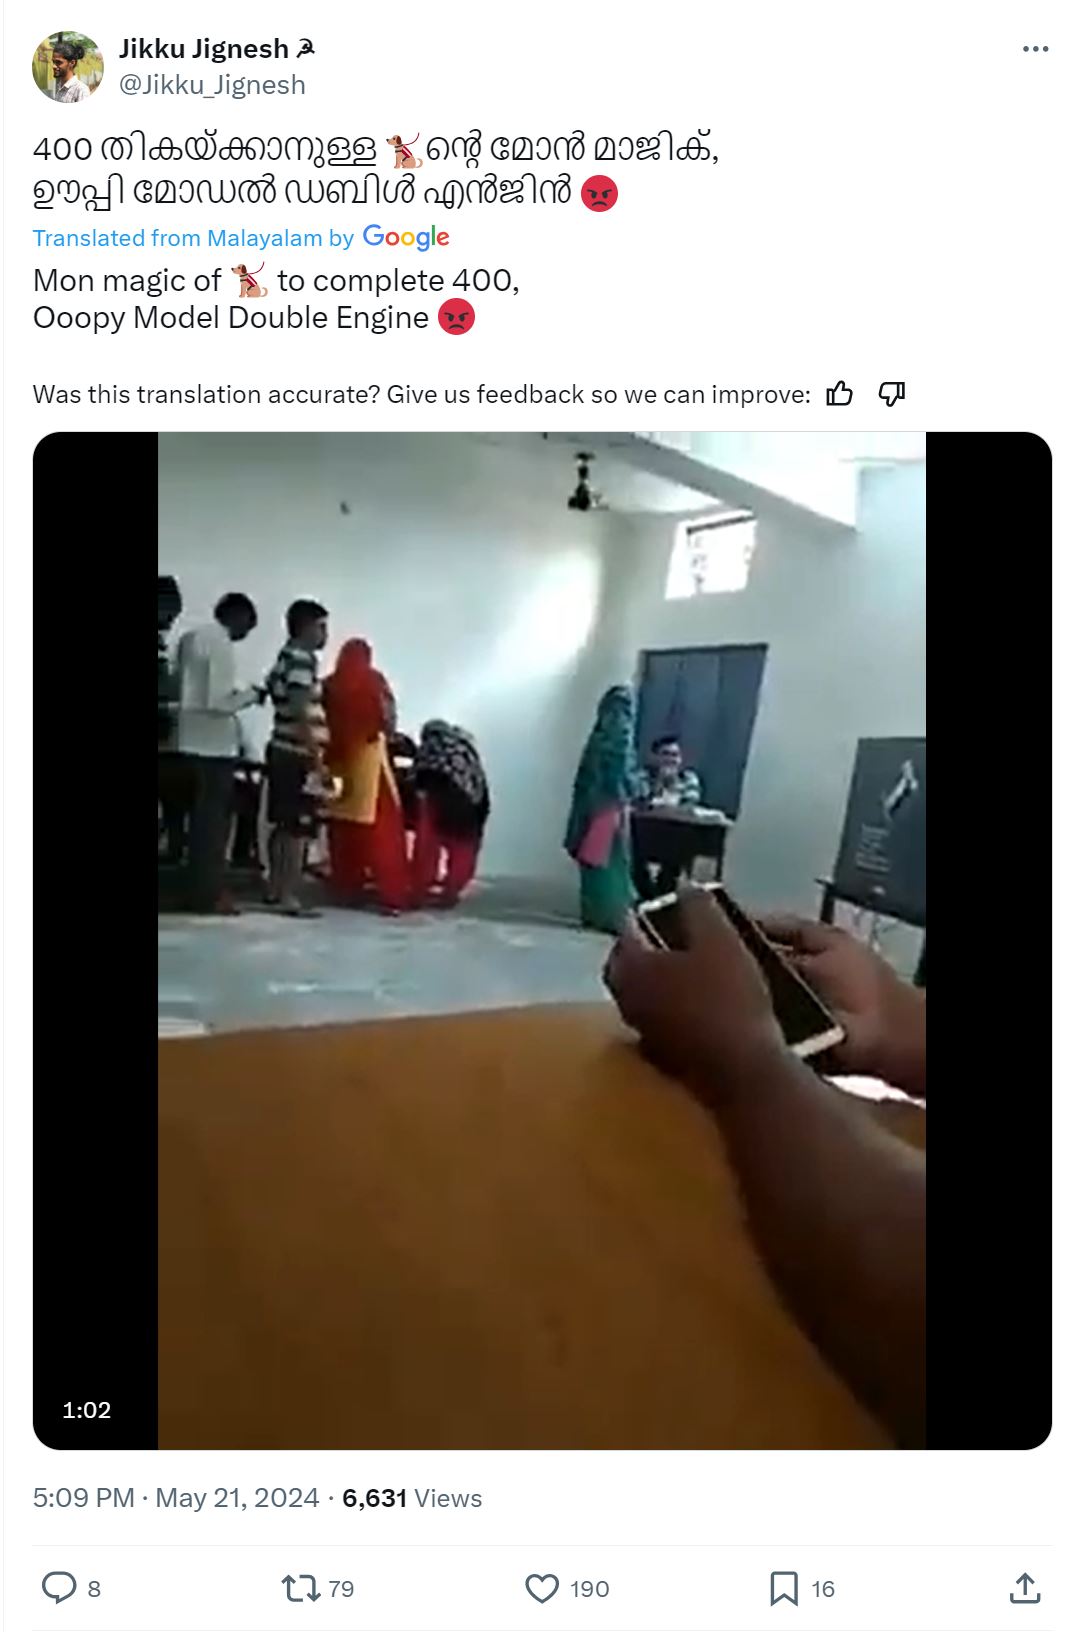Click the Jikku Jignesh display name
This screenshot has width=1078, height=1632.
point(204,48)
